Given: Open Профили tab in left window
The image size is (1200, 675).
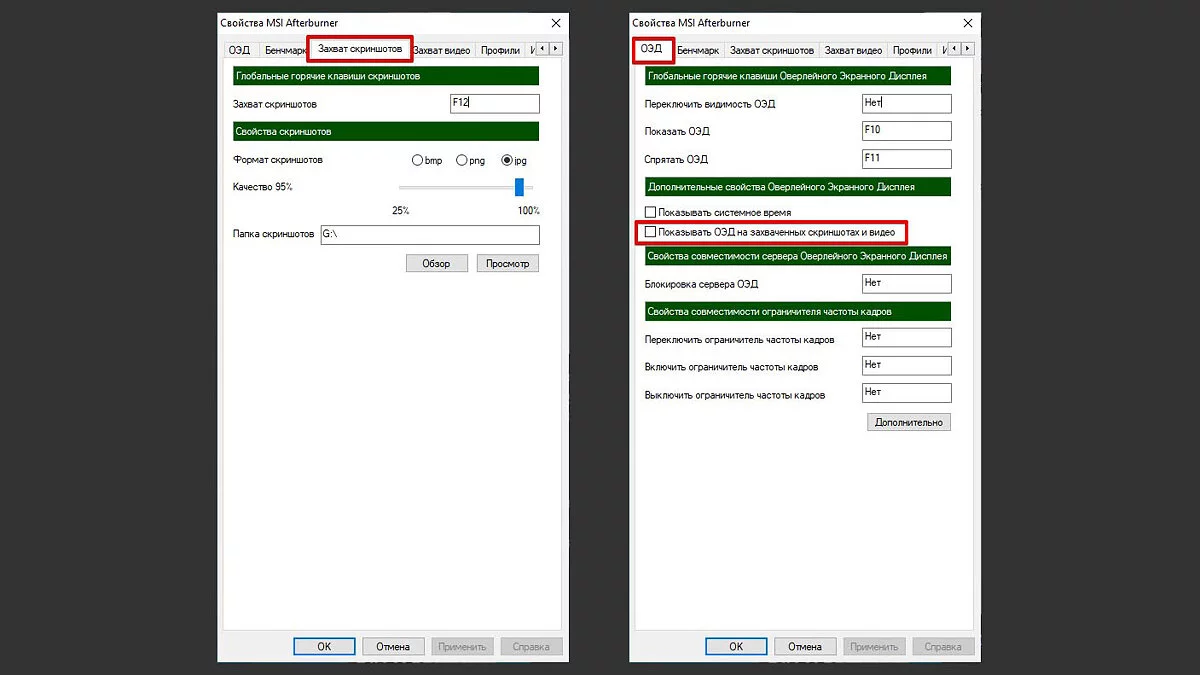Looking at the screenshot, I should click(x=500, y=50).
